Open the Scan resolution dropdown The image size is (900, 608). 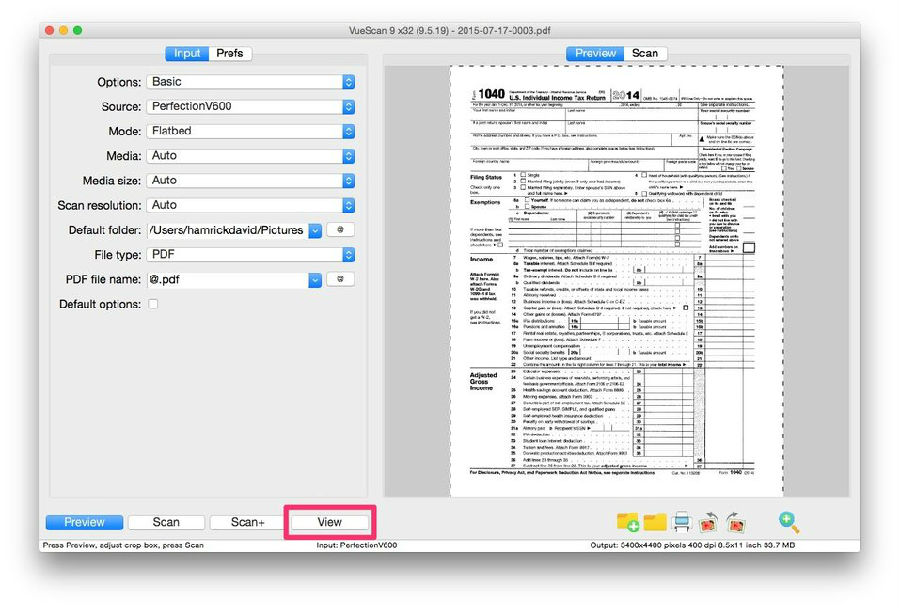250,205
